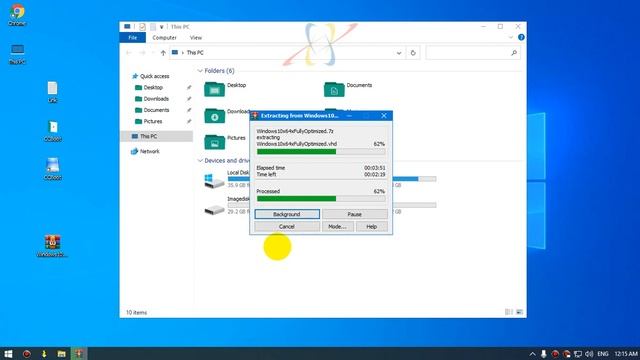This screenshot has width=640, height=360.
Task: Open the Pictures folder icon in Folders
Action: pyautogui.click(x=214, y=142)
